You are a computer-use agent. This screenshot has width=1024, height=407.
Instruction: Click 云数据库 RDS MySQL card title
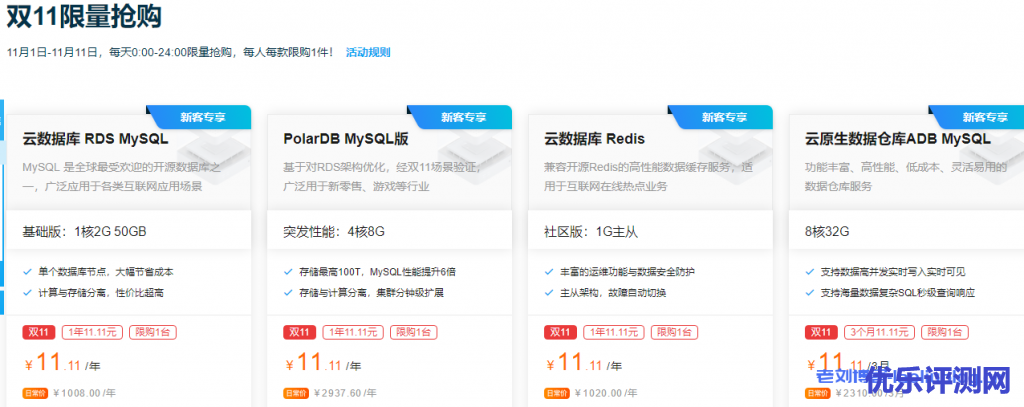point(95,138)
